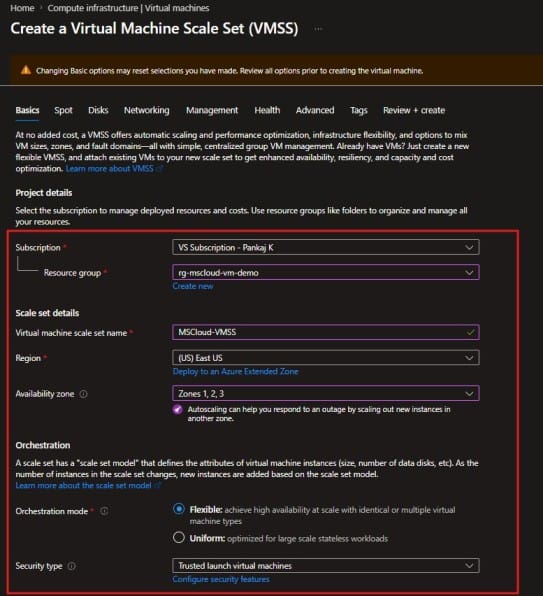
Task: Switch to the Basics tab
Action: (x=27, y=110)
